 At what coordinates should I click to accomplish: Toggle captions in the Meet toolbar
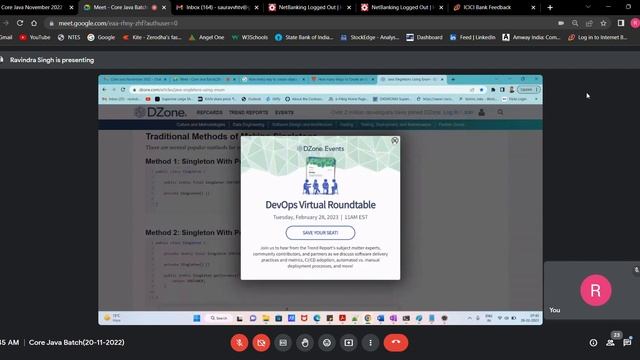tap(283, 343)
